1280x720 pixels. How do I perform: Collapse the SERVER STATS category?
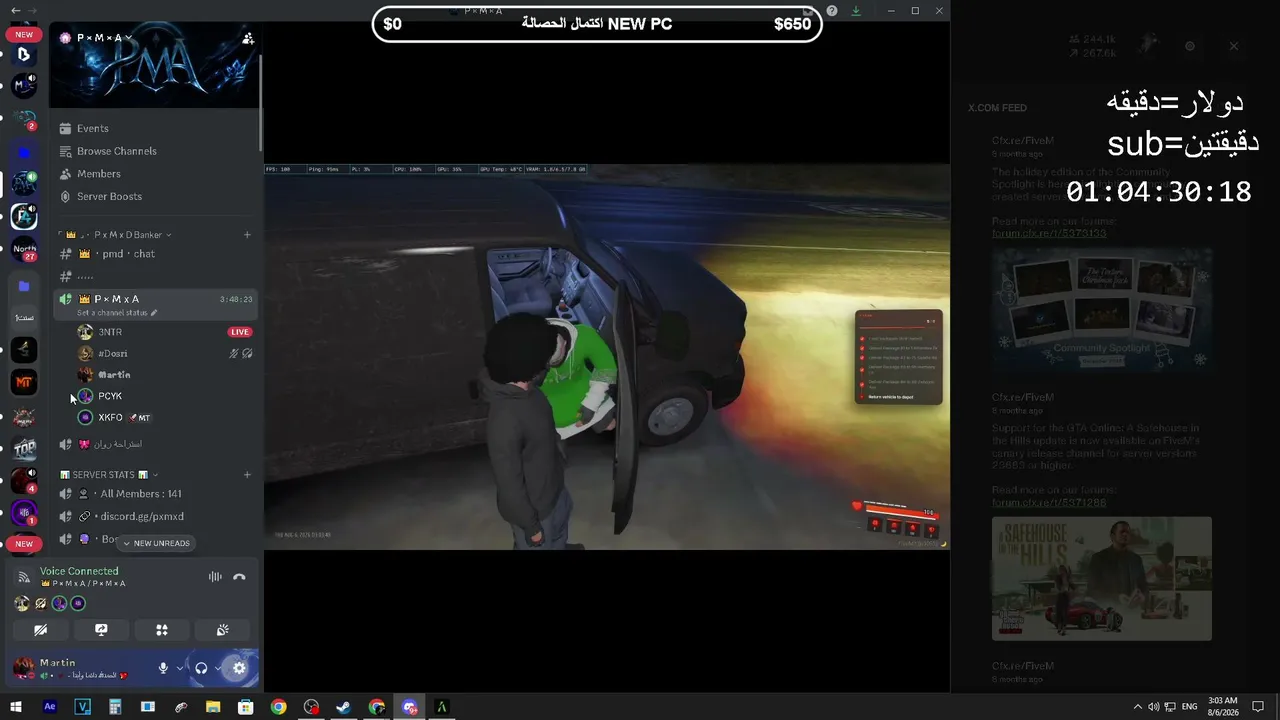[x=109, y=475]
